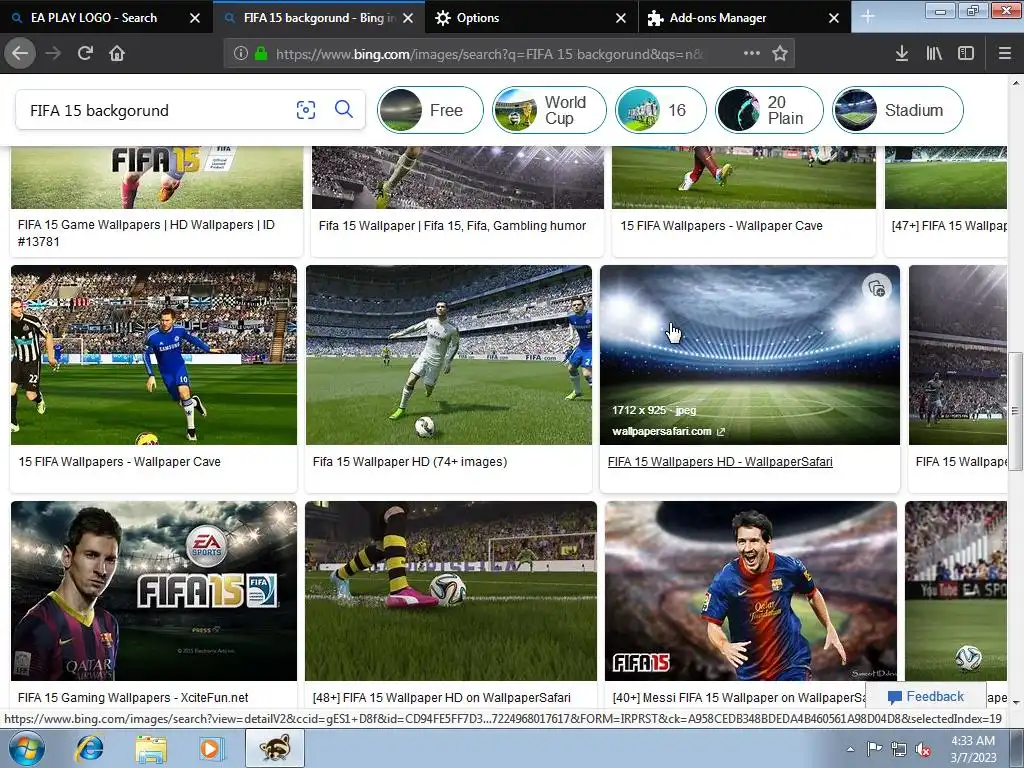This screenshot has height=768, width=1024.
Task: Bookmark this page with the star
Action: coord(780,54)
